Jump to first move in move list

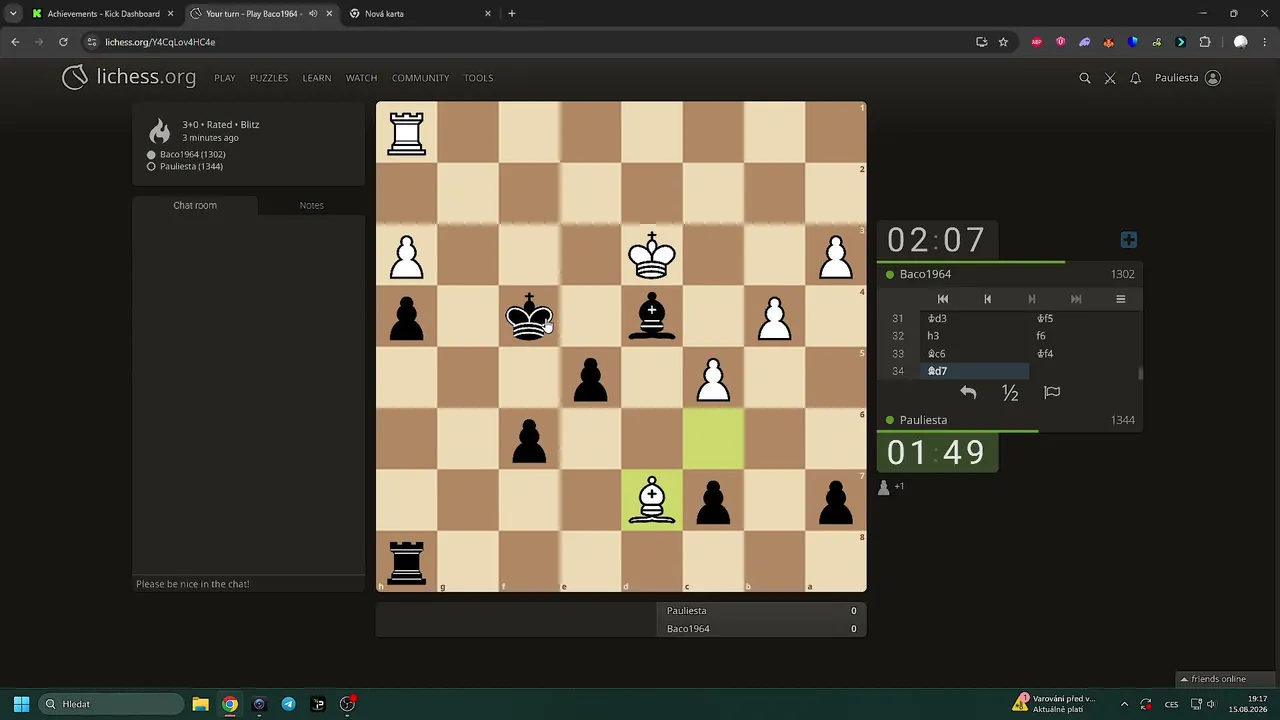coord(943,299)
